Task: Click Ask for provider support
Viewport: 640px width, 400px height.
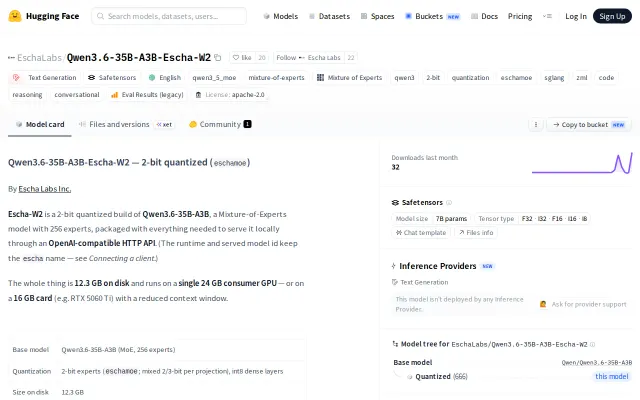Action: (x=583, y=304)
